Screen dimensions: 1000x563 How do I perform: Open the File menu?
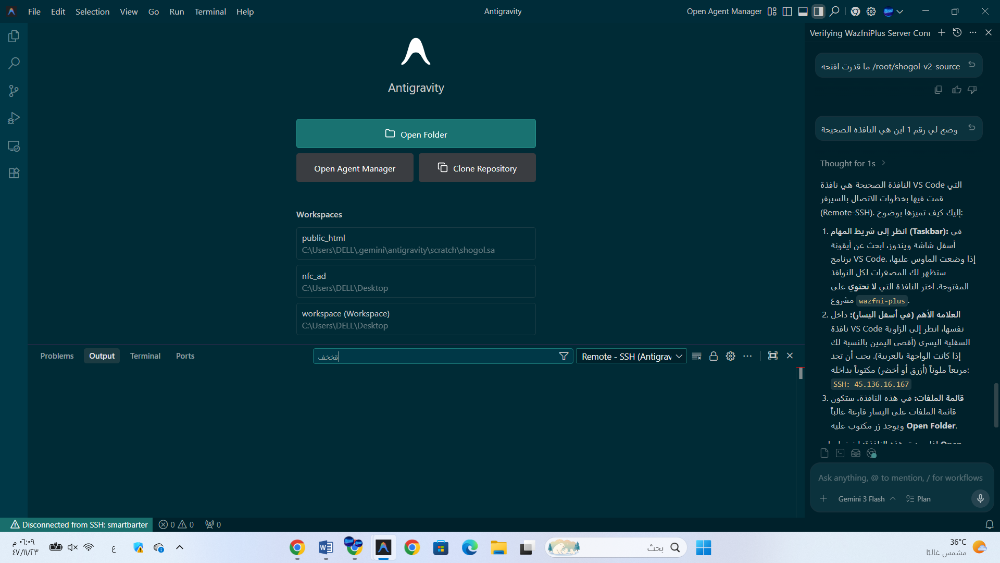34,11
